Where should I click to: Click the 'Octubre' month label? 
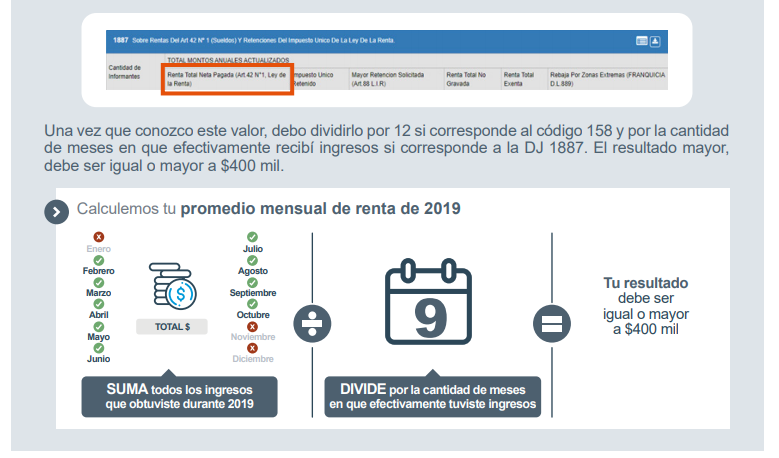coord(253,314)
